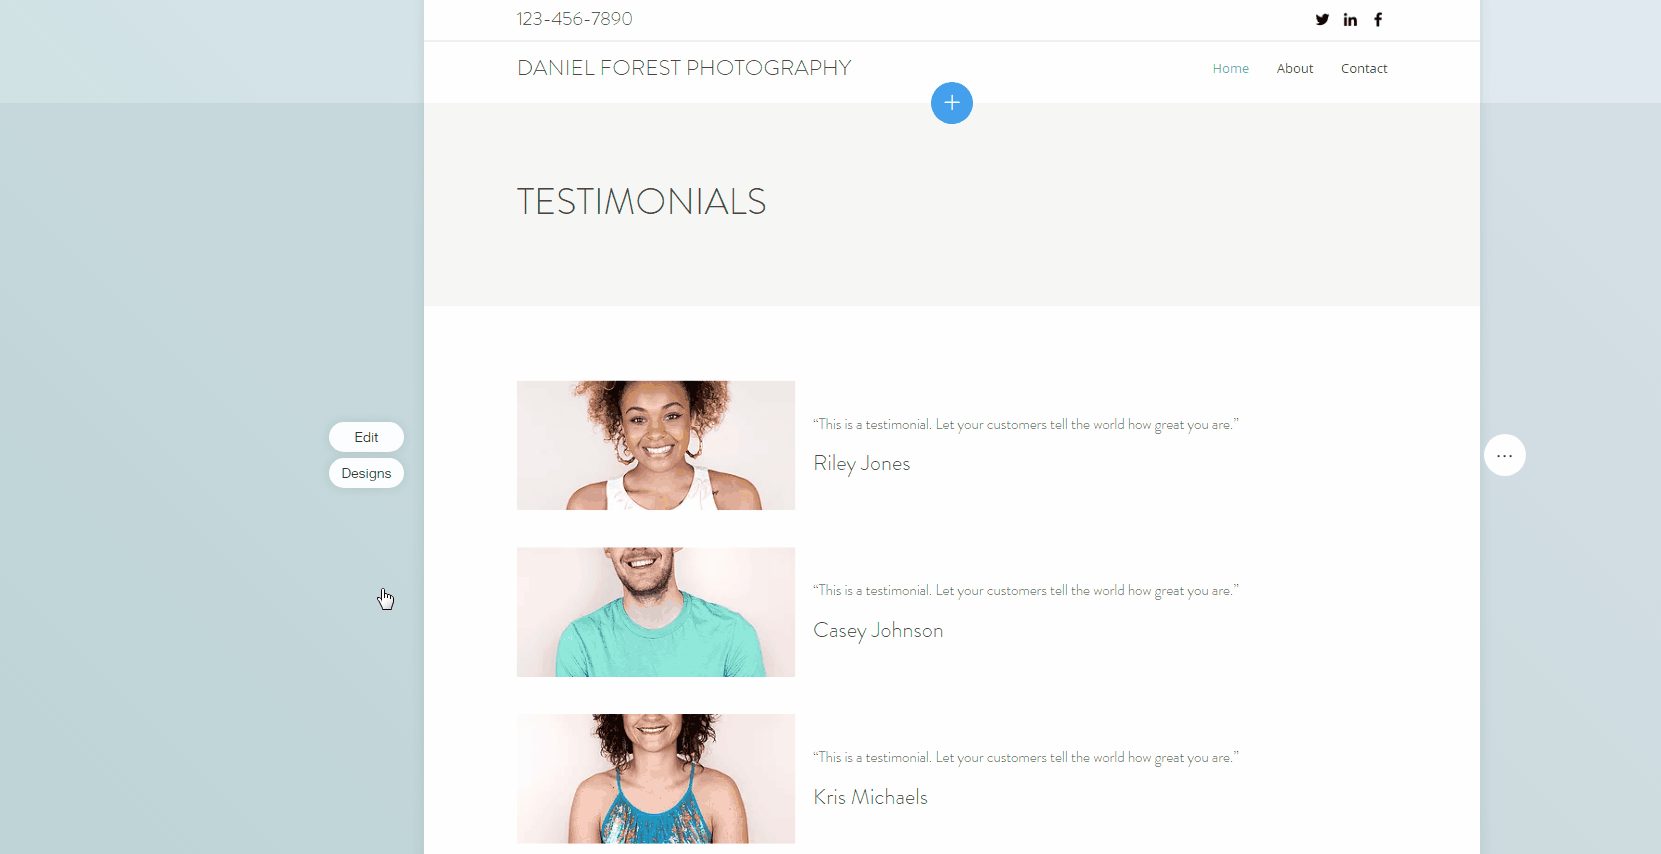Viewport: 1661px width, 854px height.
Task: Click the Daniel Forest Photography site title
Action: (684, 68)
